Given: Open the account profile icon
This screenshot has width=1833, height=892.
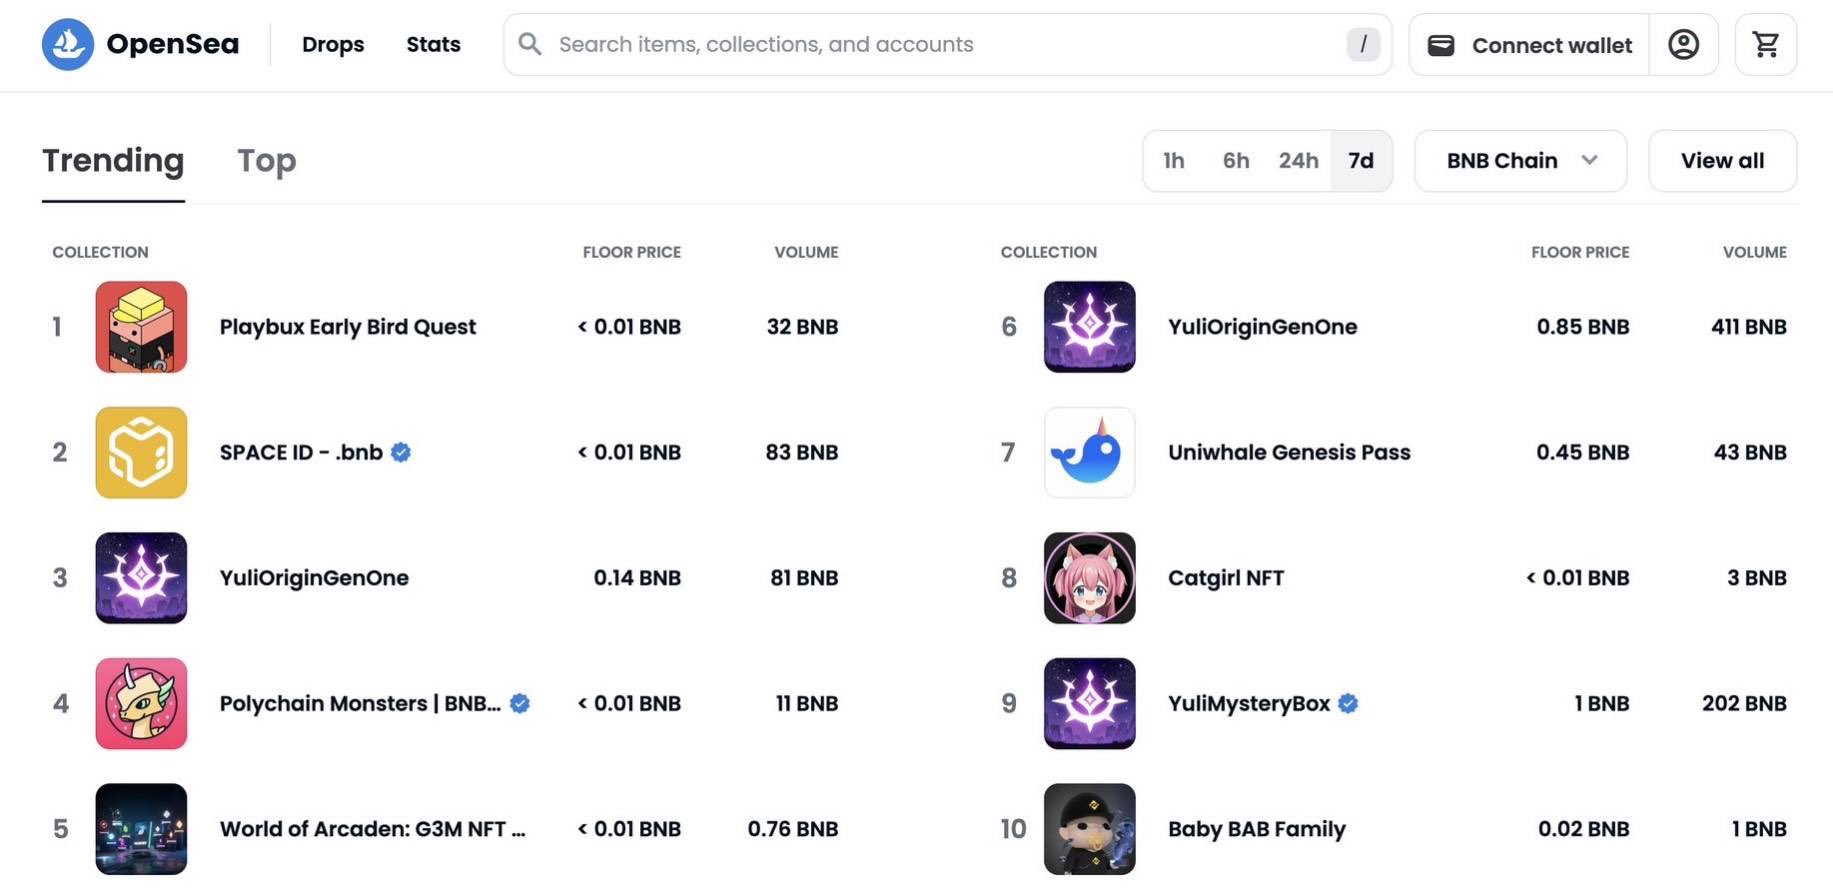Looking at the screenshot, I should [1683, 44].
